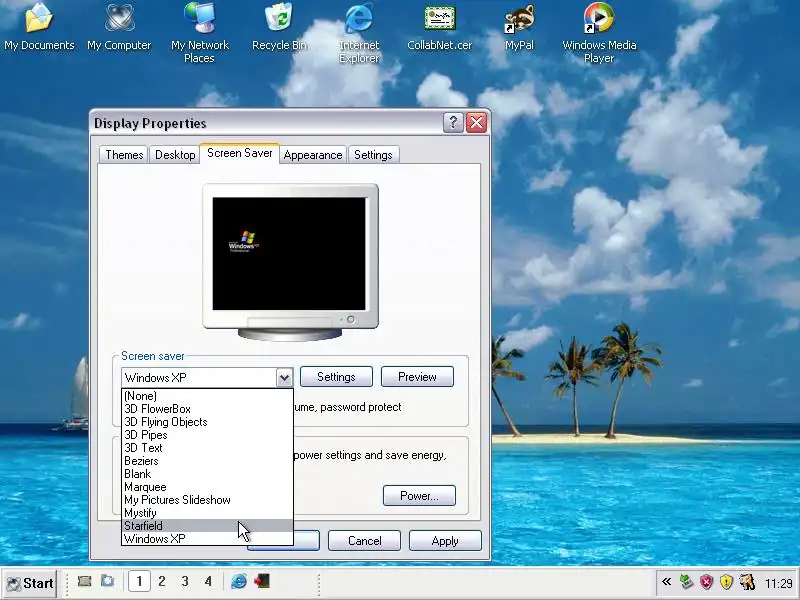Click the yellow security shield tray icon
This screenshot has height=600, width=800.
point(726,582)
